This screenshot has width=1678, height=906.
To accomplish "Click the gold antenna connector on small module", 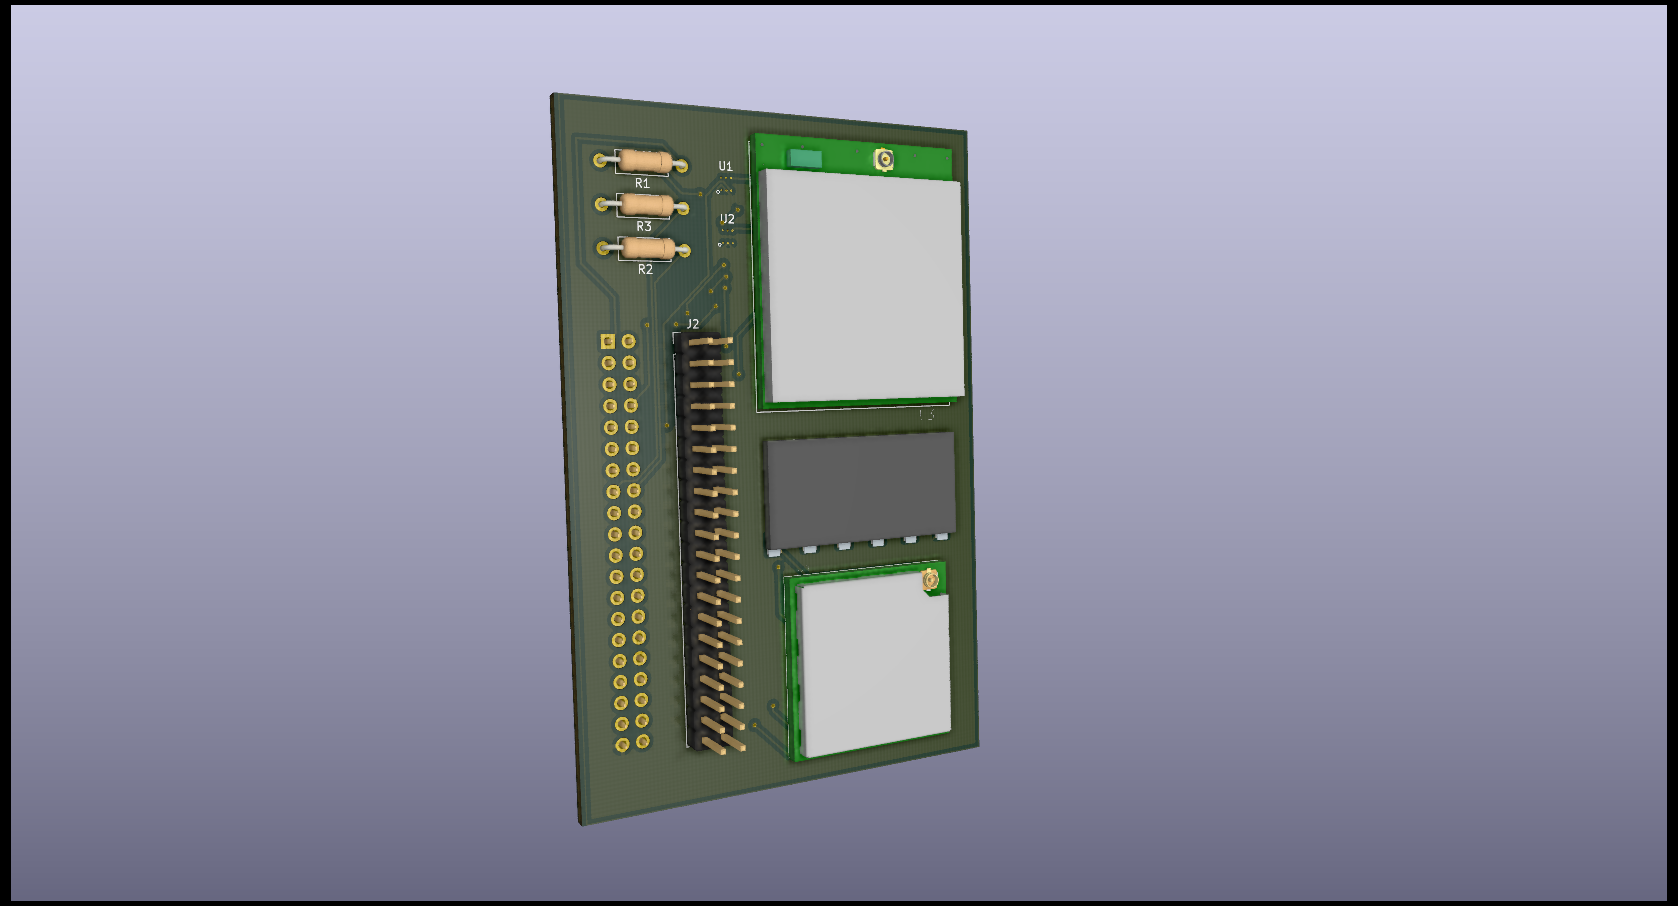I will point(931,579).
